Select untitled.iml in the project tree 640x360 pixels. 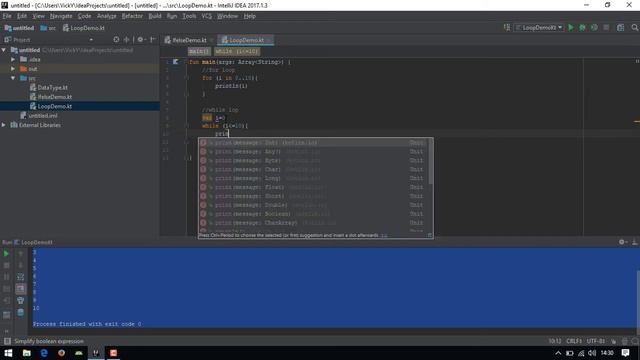(42, 116)
